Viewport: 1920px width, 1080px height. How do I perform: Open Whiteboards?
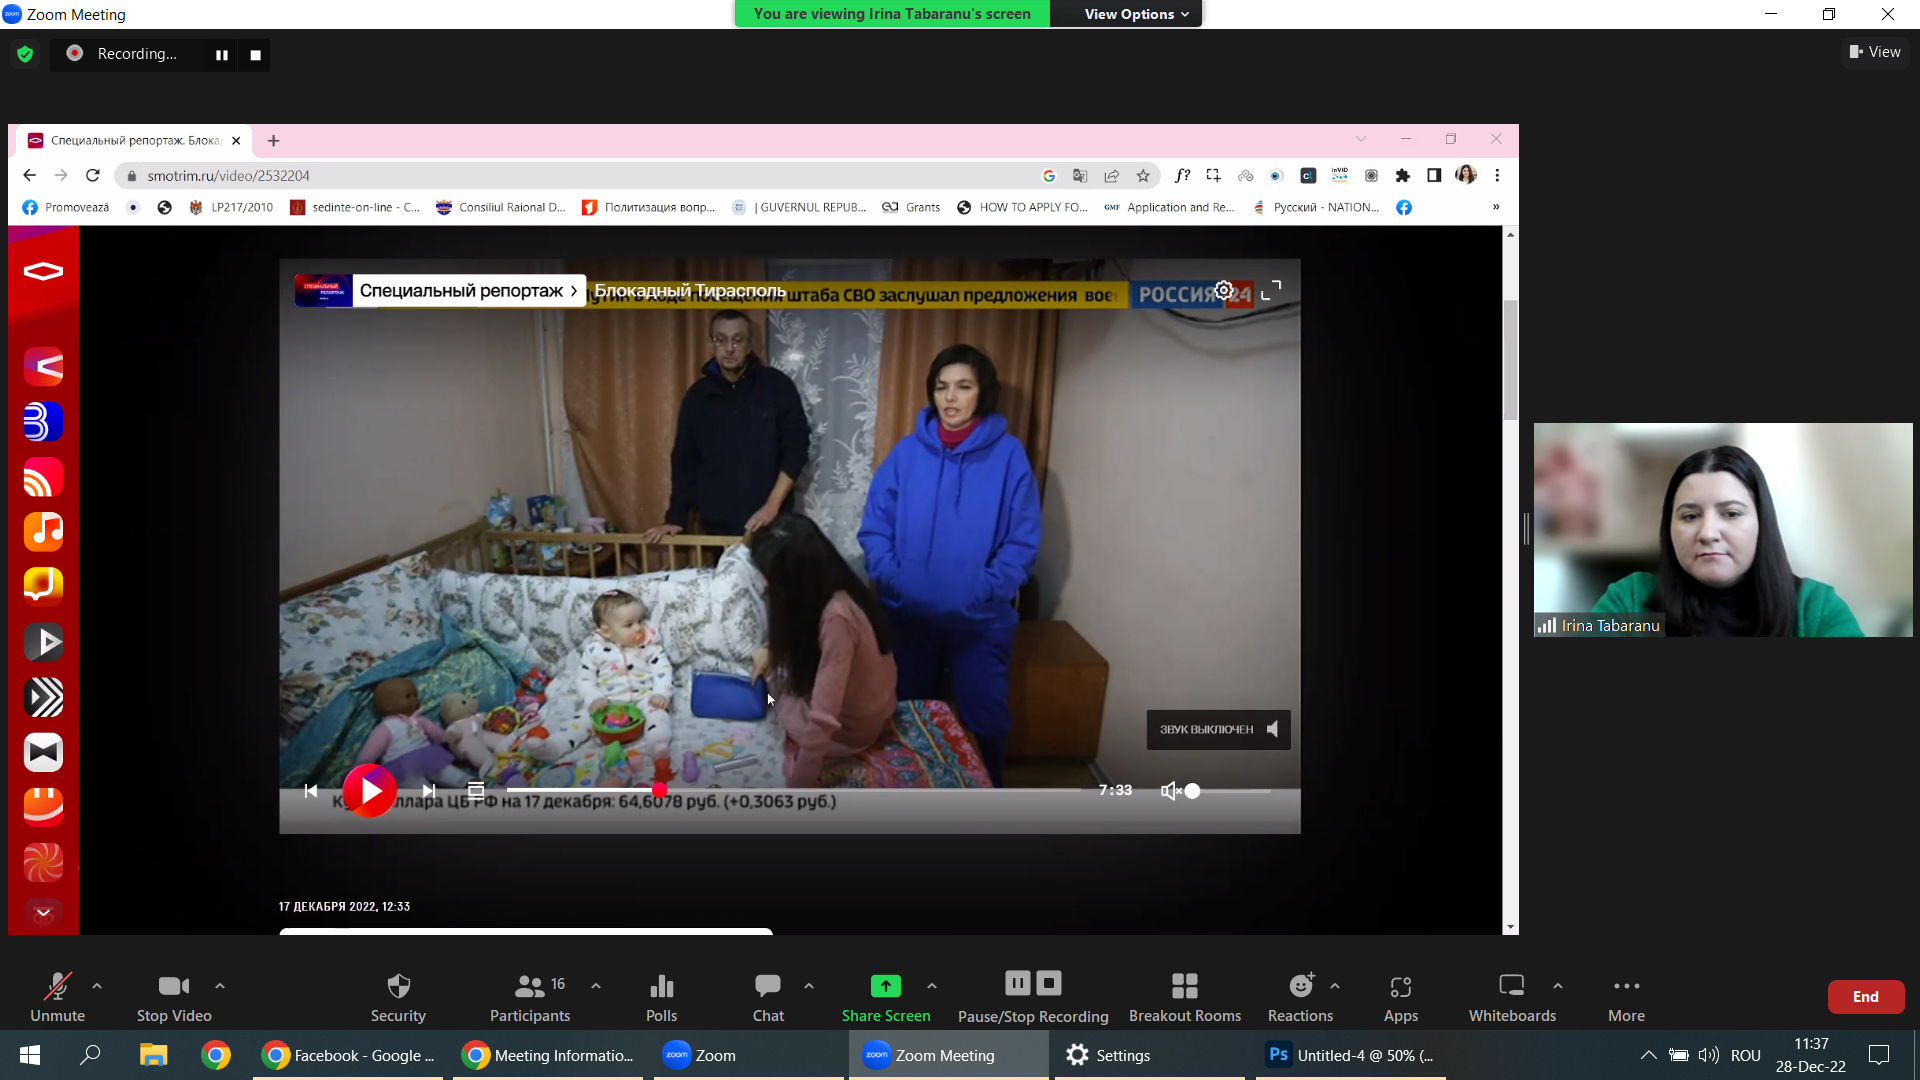(x=1512, y=996)
